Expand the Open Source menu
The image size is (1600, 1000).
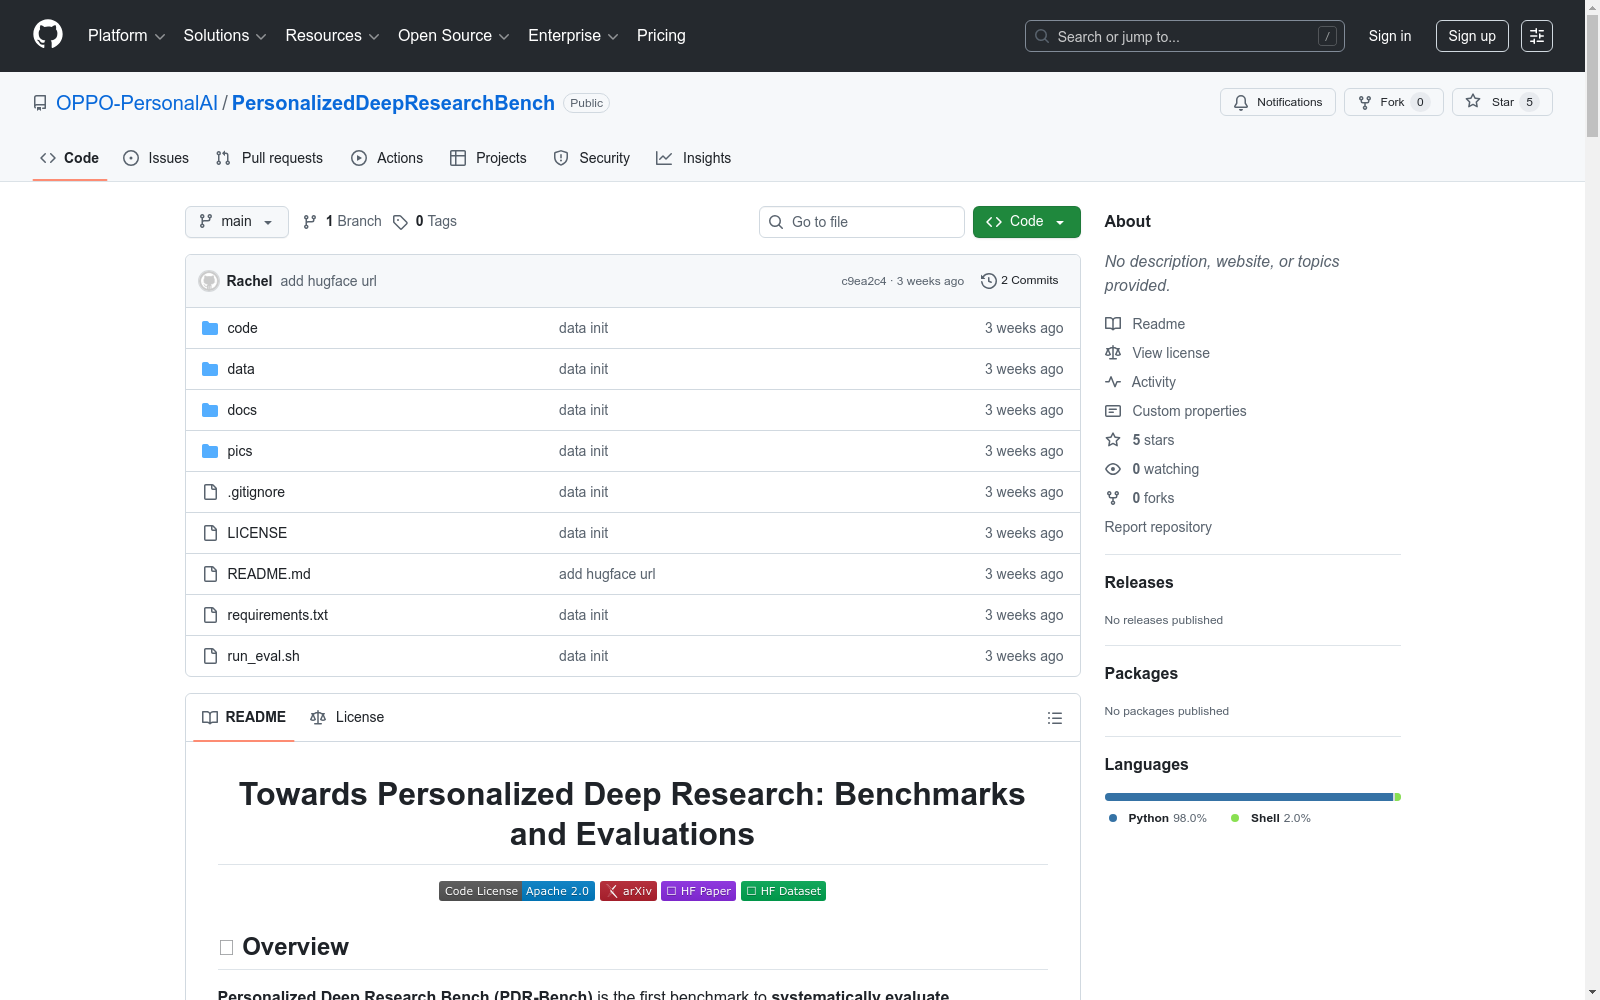click(454, 36)
